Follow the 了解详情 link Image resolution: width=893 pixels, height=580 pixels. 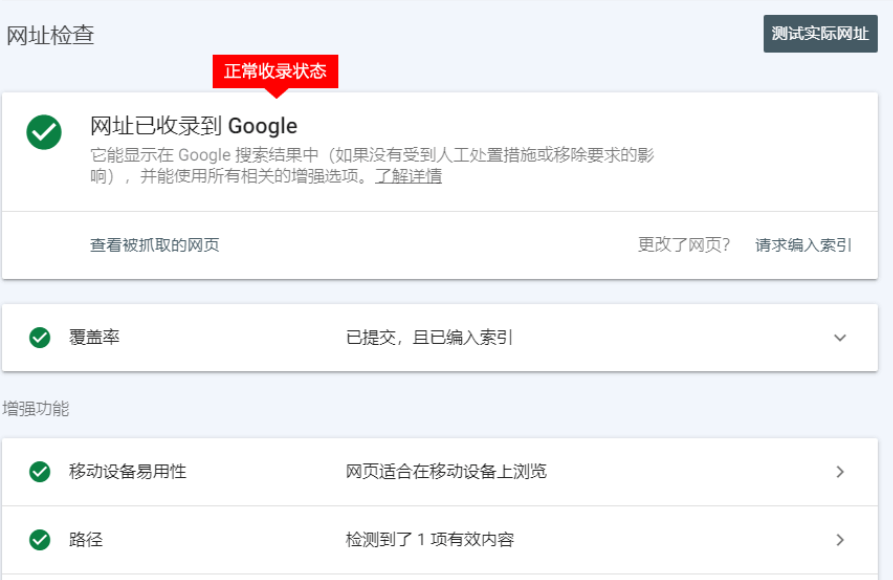tap(408, 177)
